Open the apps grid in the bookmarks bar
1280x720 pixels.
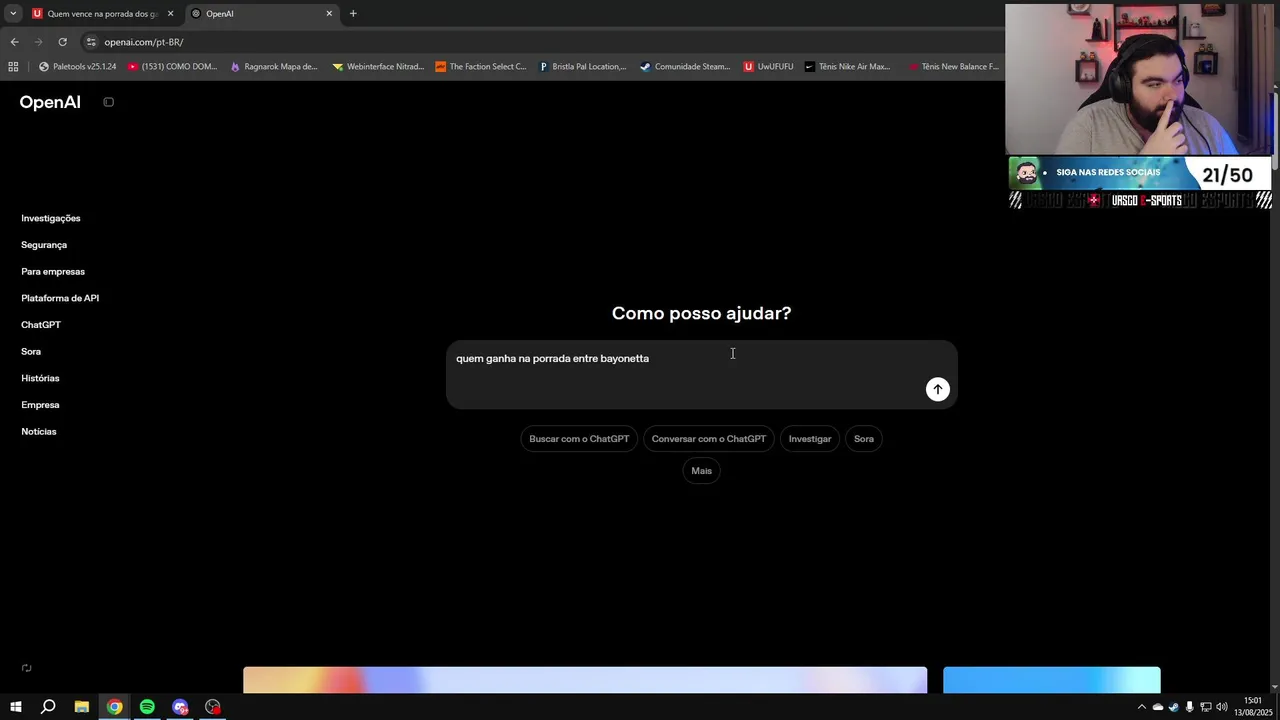tap(13, 67)
